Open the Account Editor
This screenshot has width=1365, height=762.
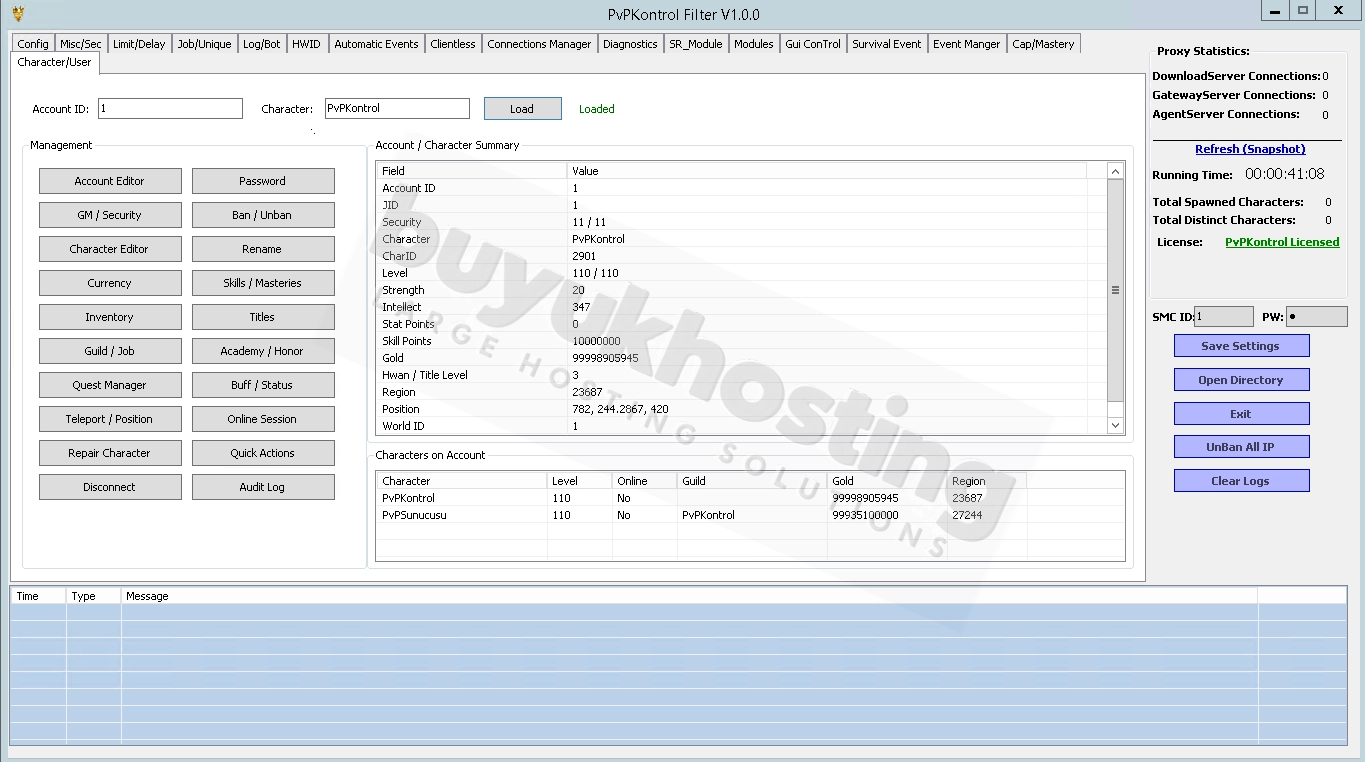pyautogui.click(x=110, y=181)
